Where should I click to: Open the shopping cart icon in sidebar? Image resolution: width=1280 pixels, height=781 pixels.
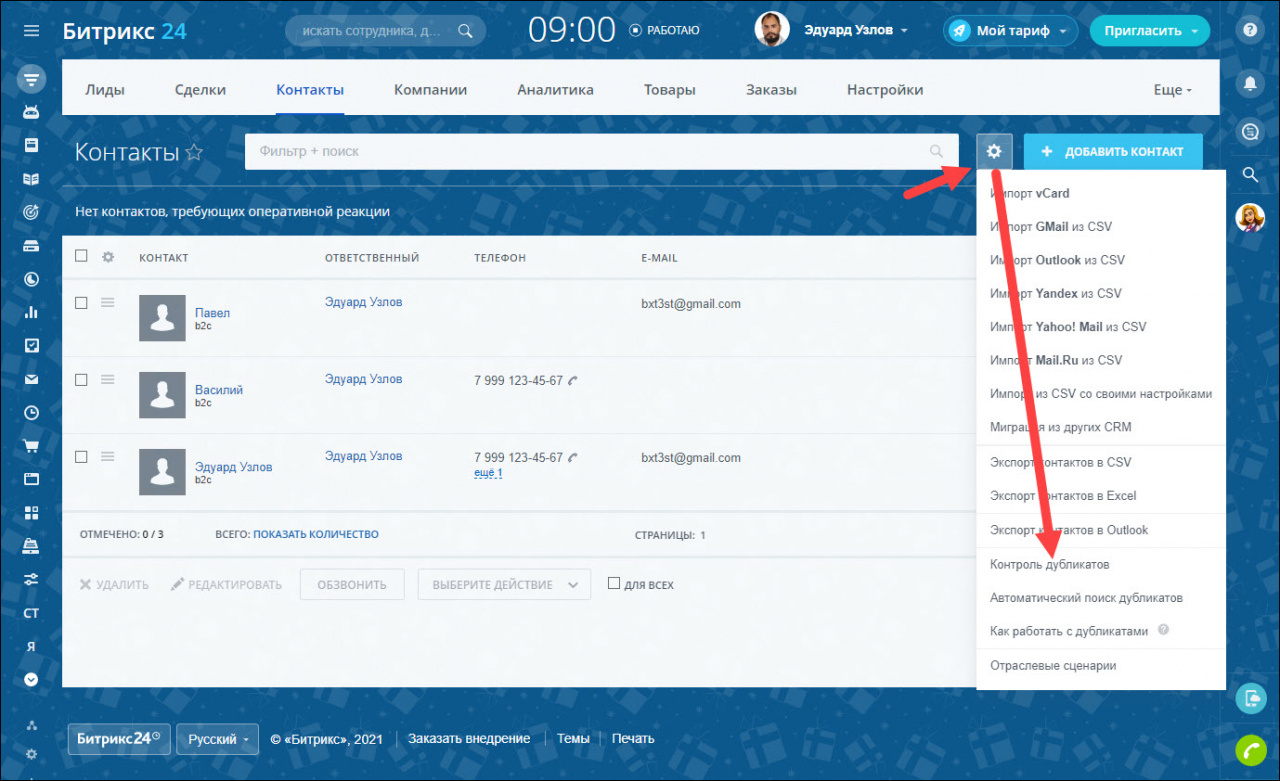click(31, 446)
